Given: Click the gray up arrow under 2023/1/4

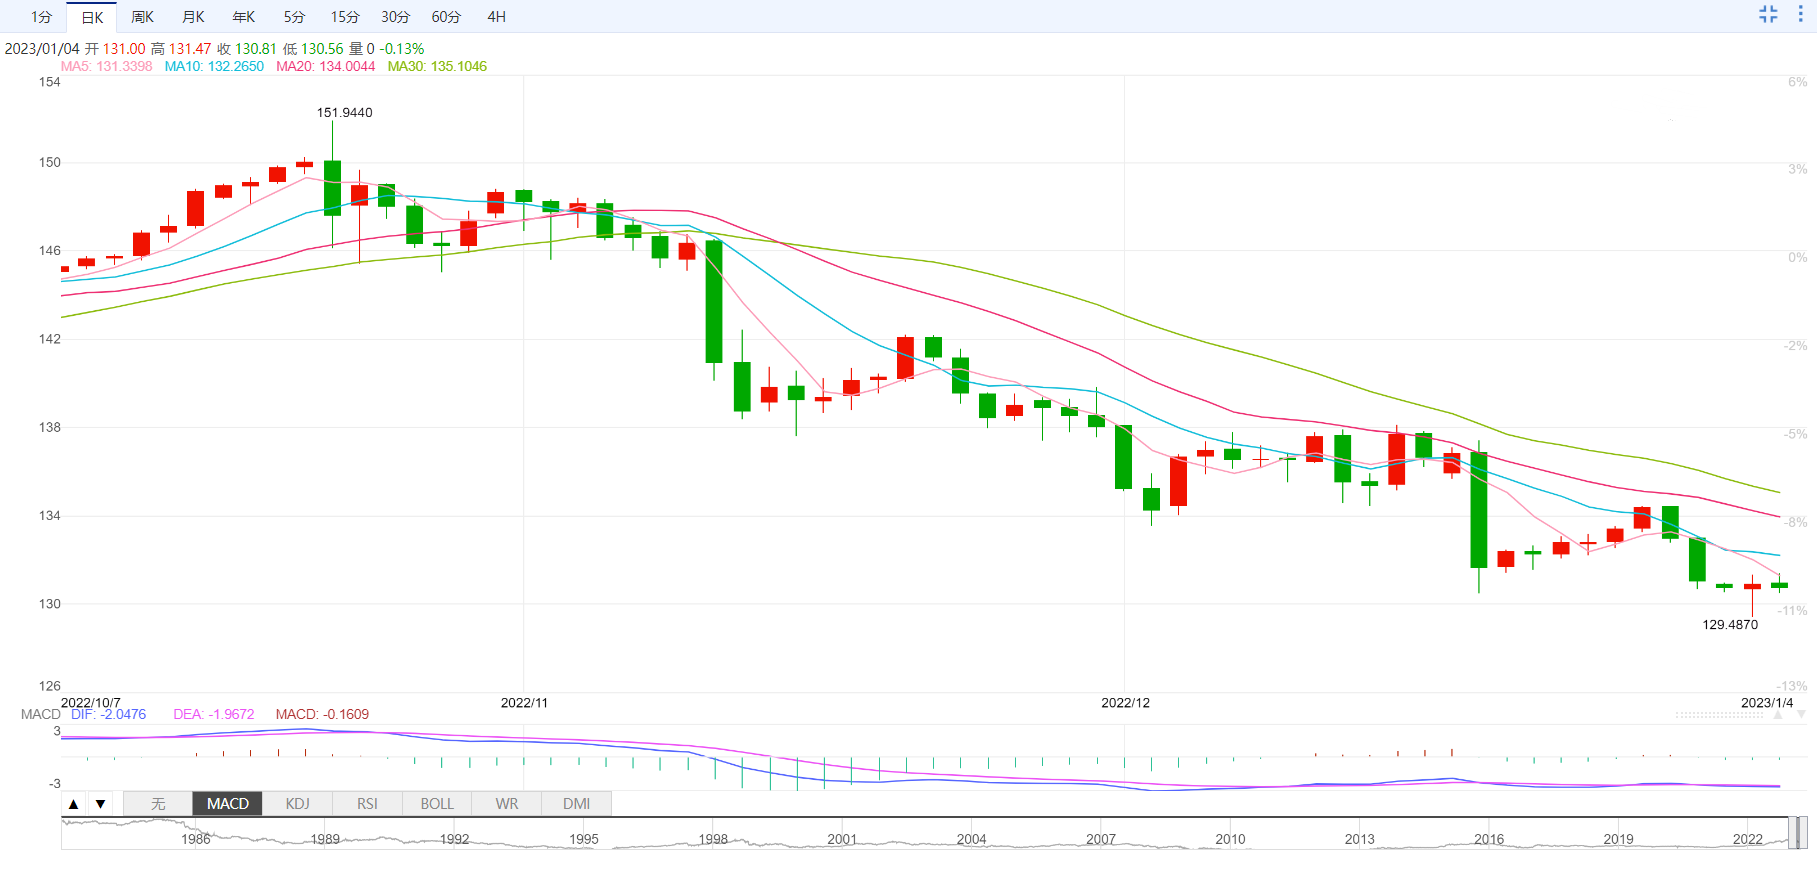Looking at the screenshot, I should click(1778, 715).
